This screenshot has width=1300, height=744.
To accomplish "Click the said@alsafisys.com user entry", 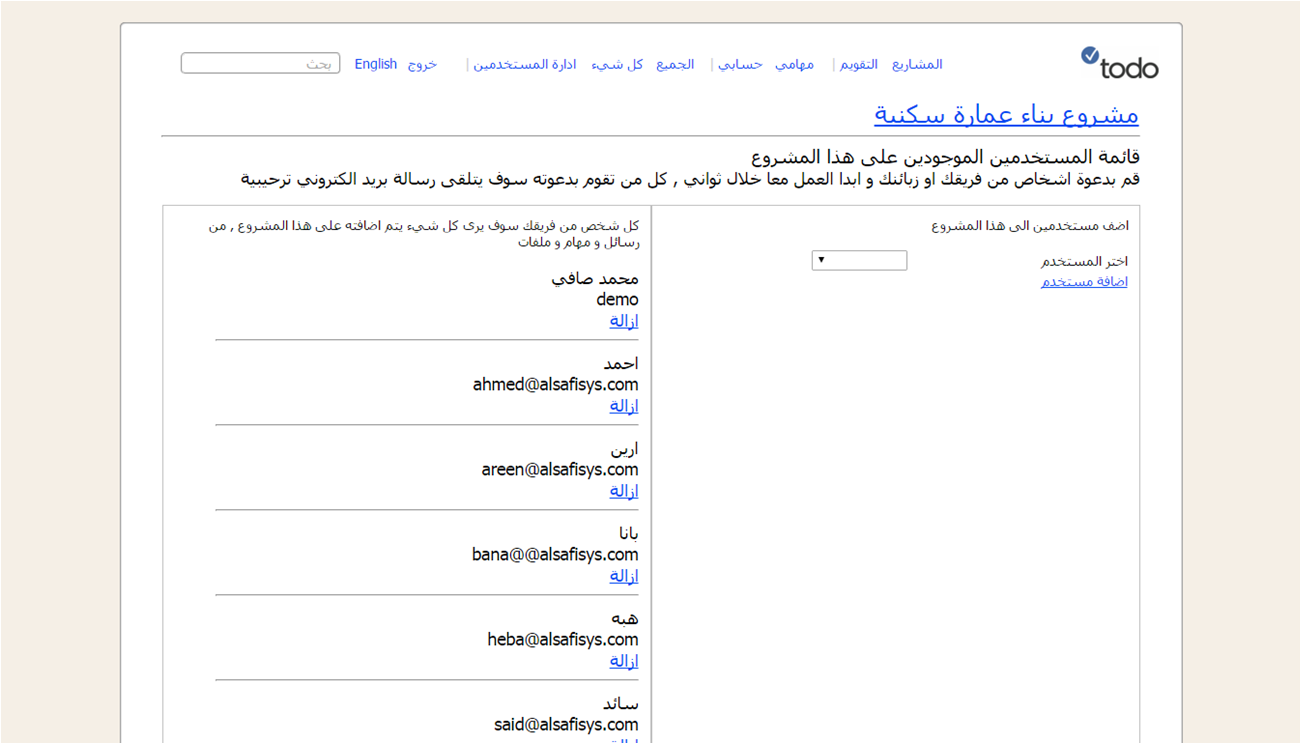I will click(x=566, y=724).
